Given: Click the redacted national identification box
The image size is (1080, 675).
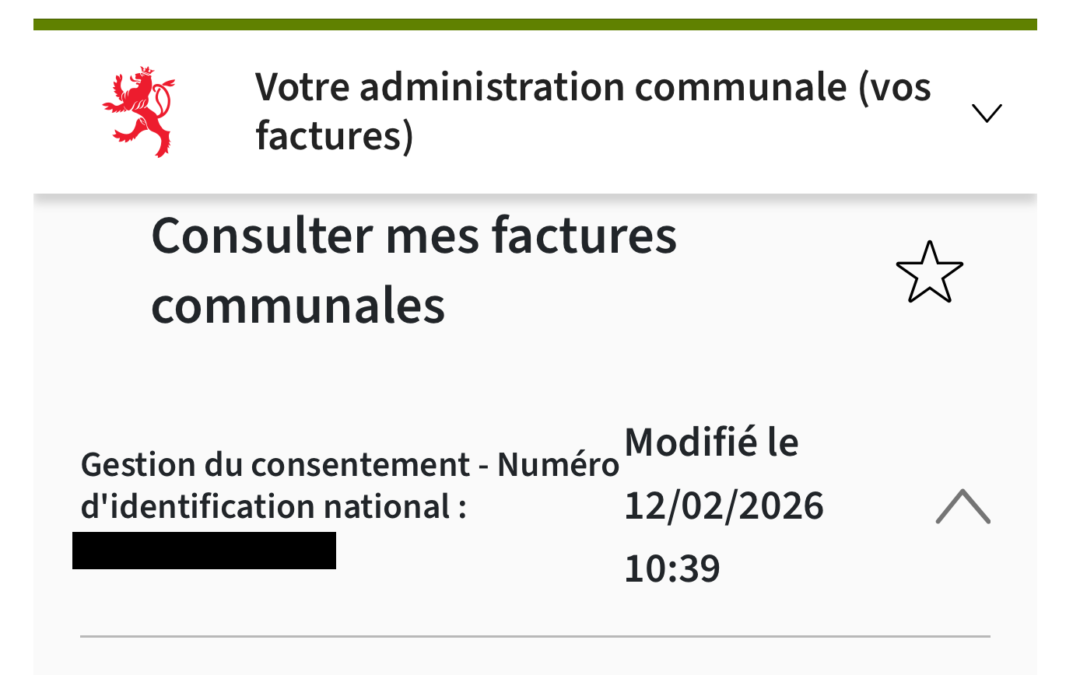Looking at the screenshot, I should (x=205, y=549).
